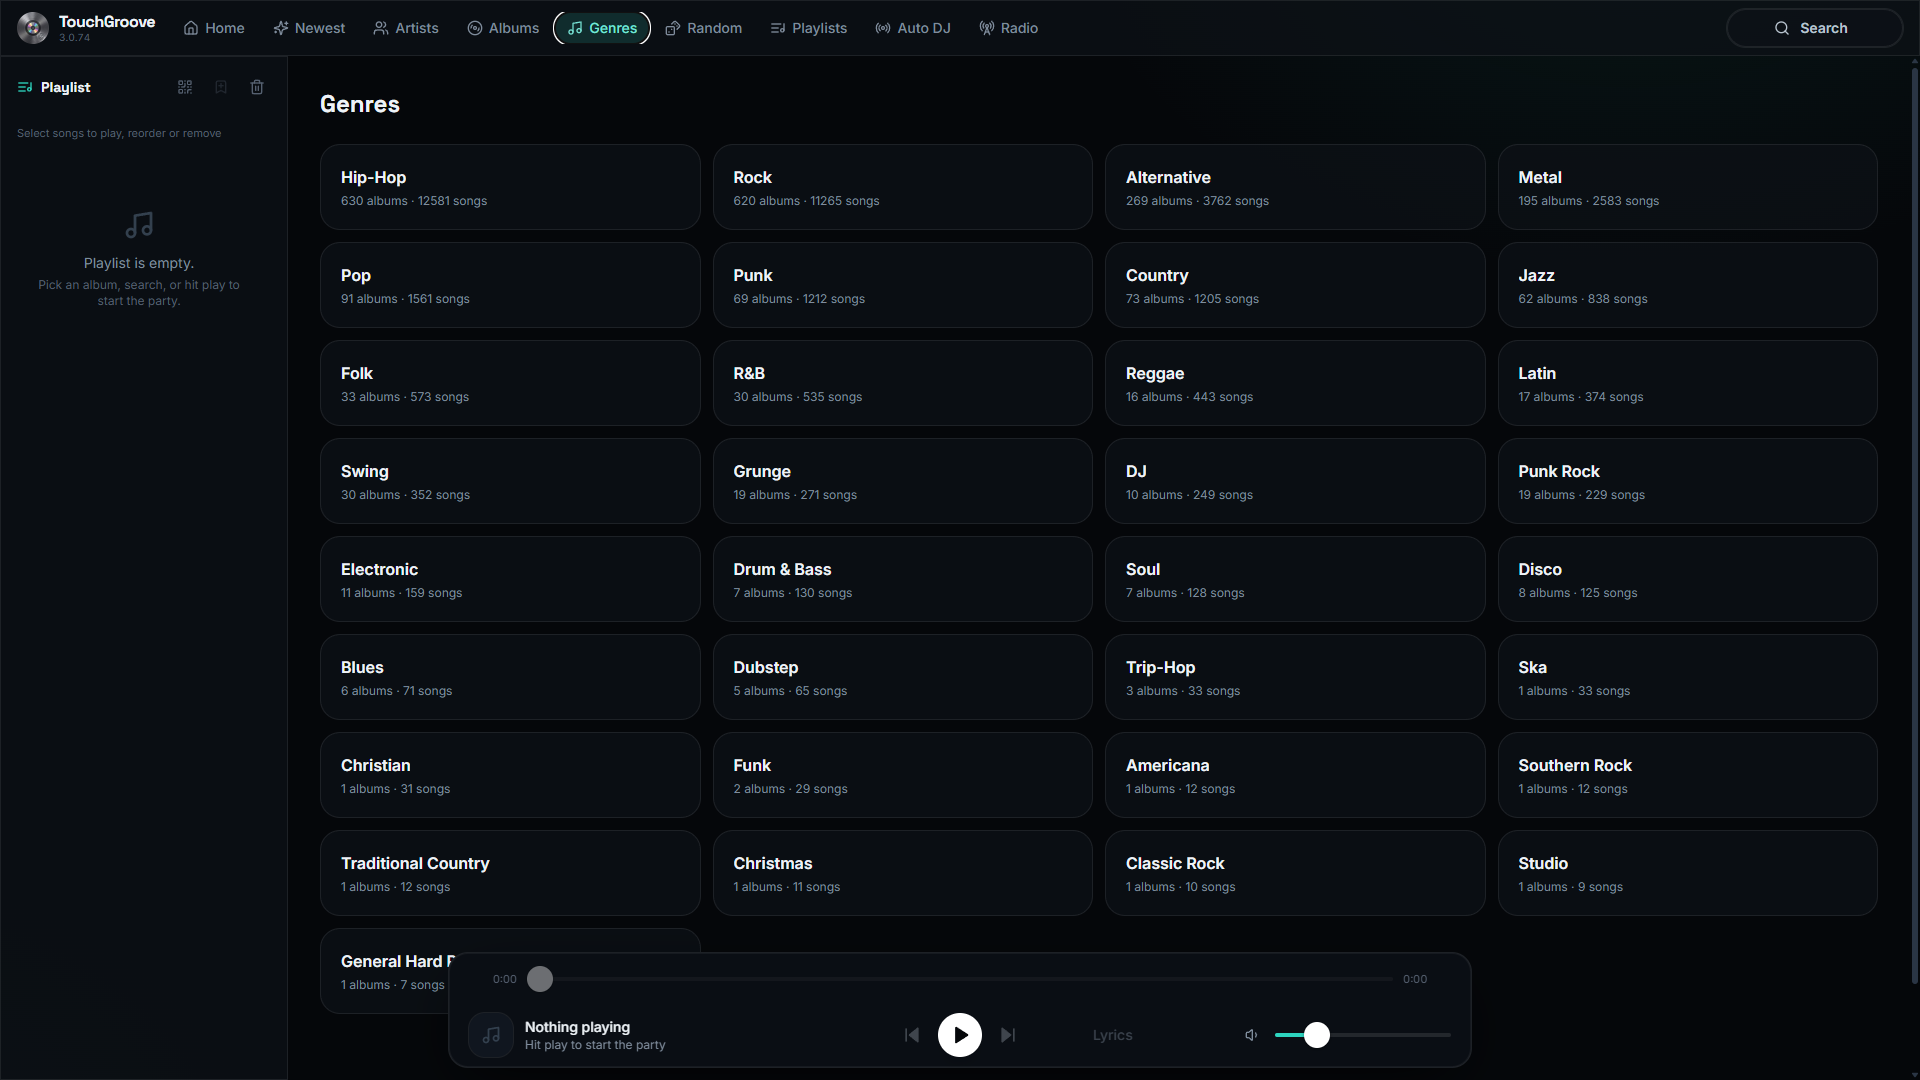Open the QR code icon in Playlist panel

pos(185,87)
